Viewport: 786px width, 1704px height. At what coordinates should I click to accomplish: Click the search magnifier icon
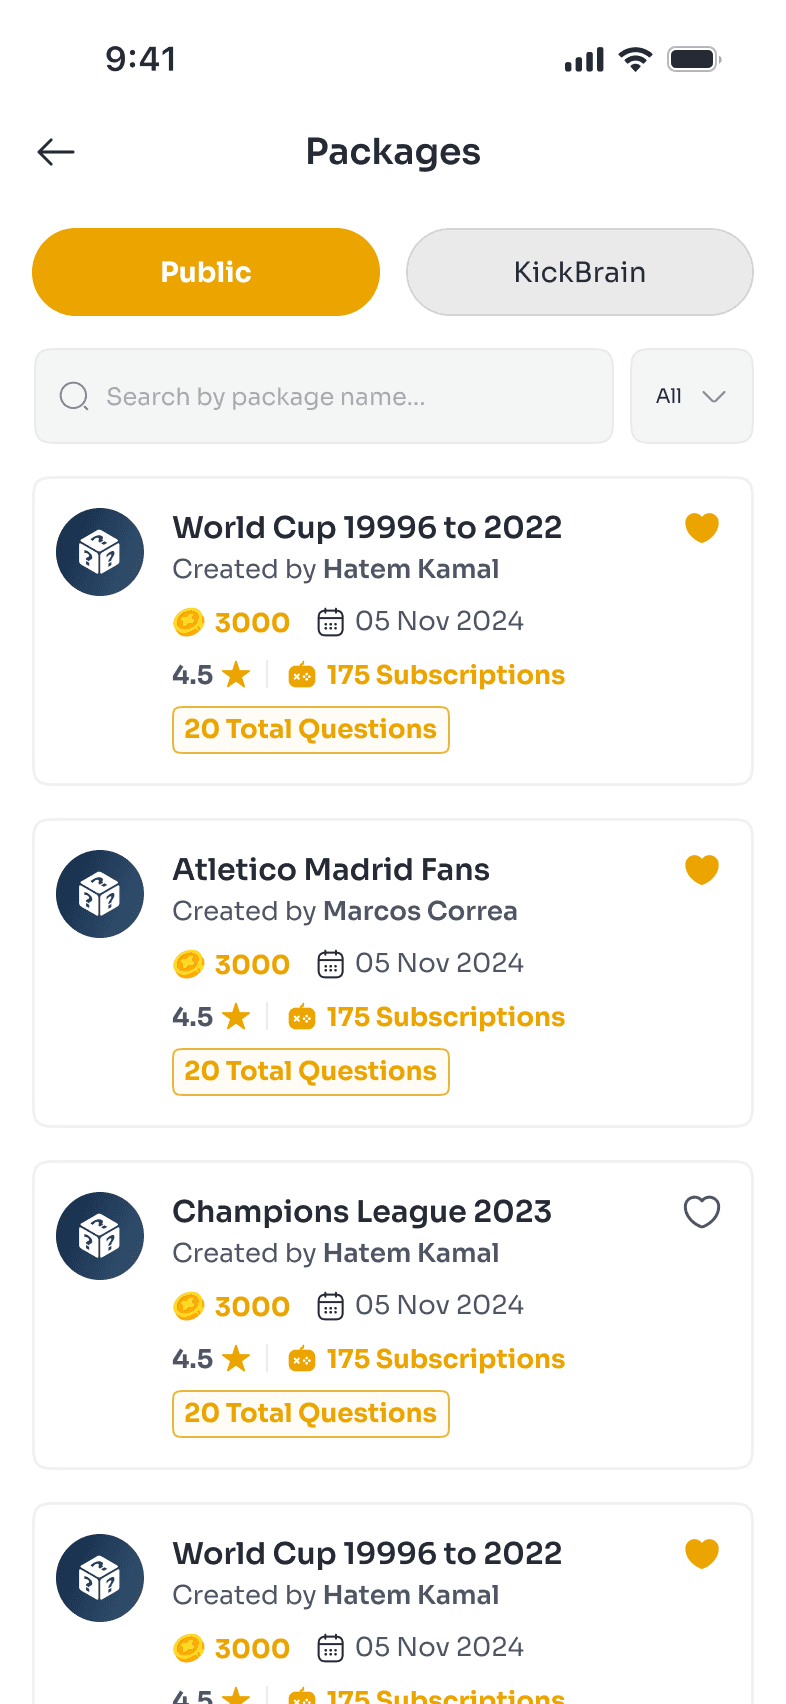[x=74, y=397]
